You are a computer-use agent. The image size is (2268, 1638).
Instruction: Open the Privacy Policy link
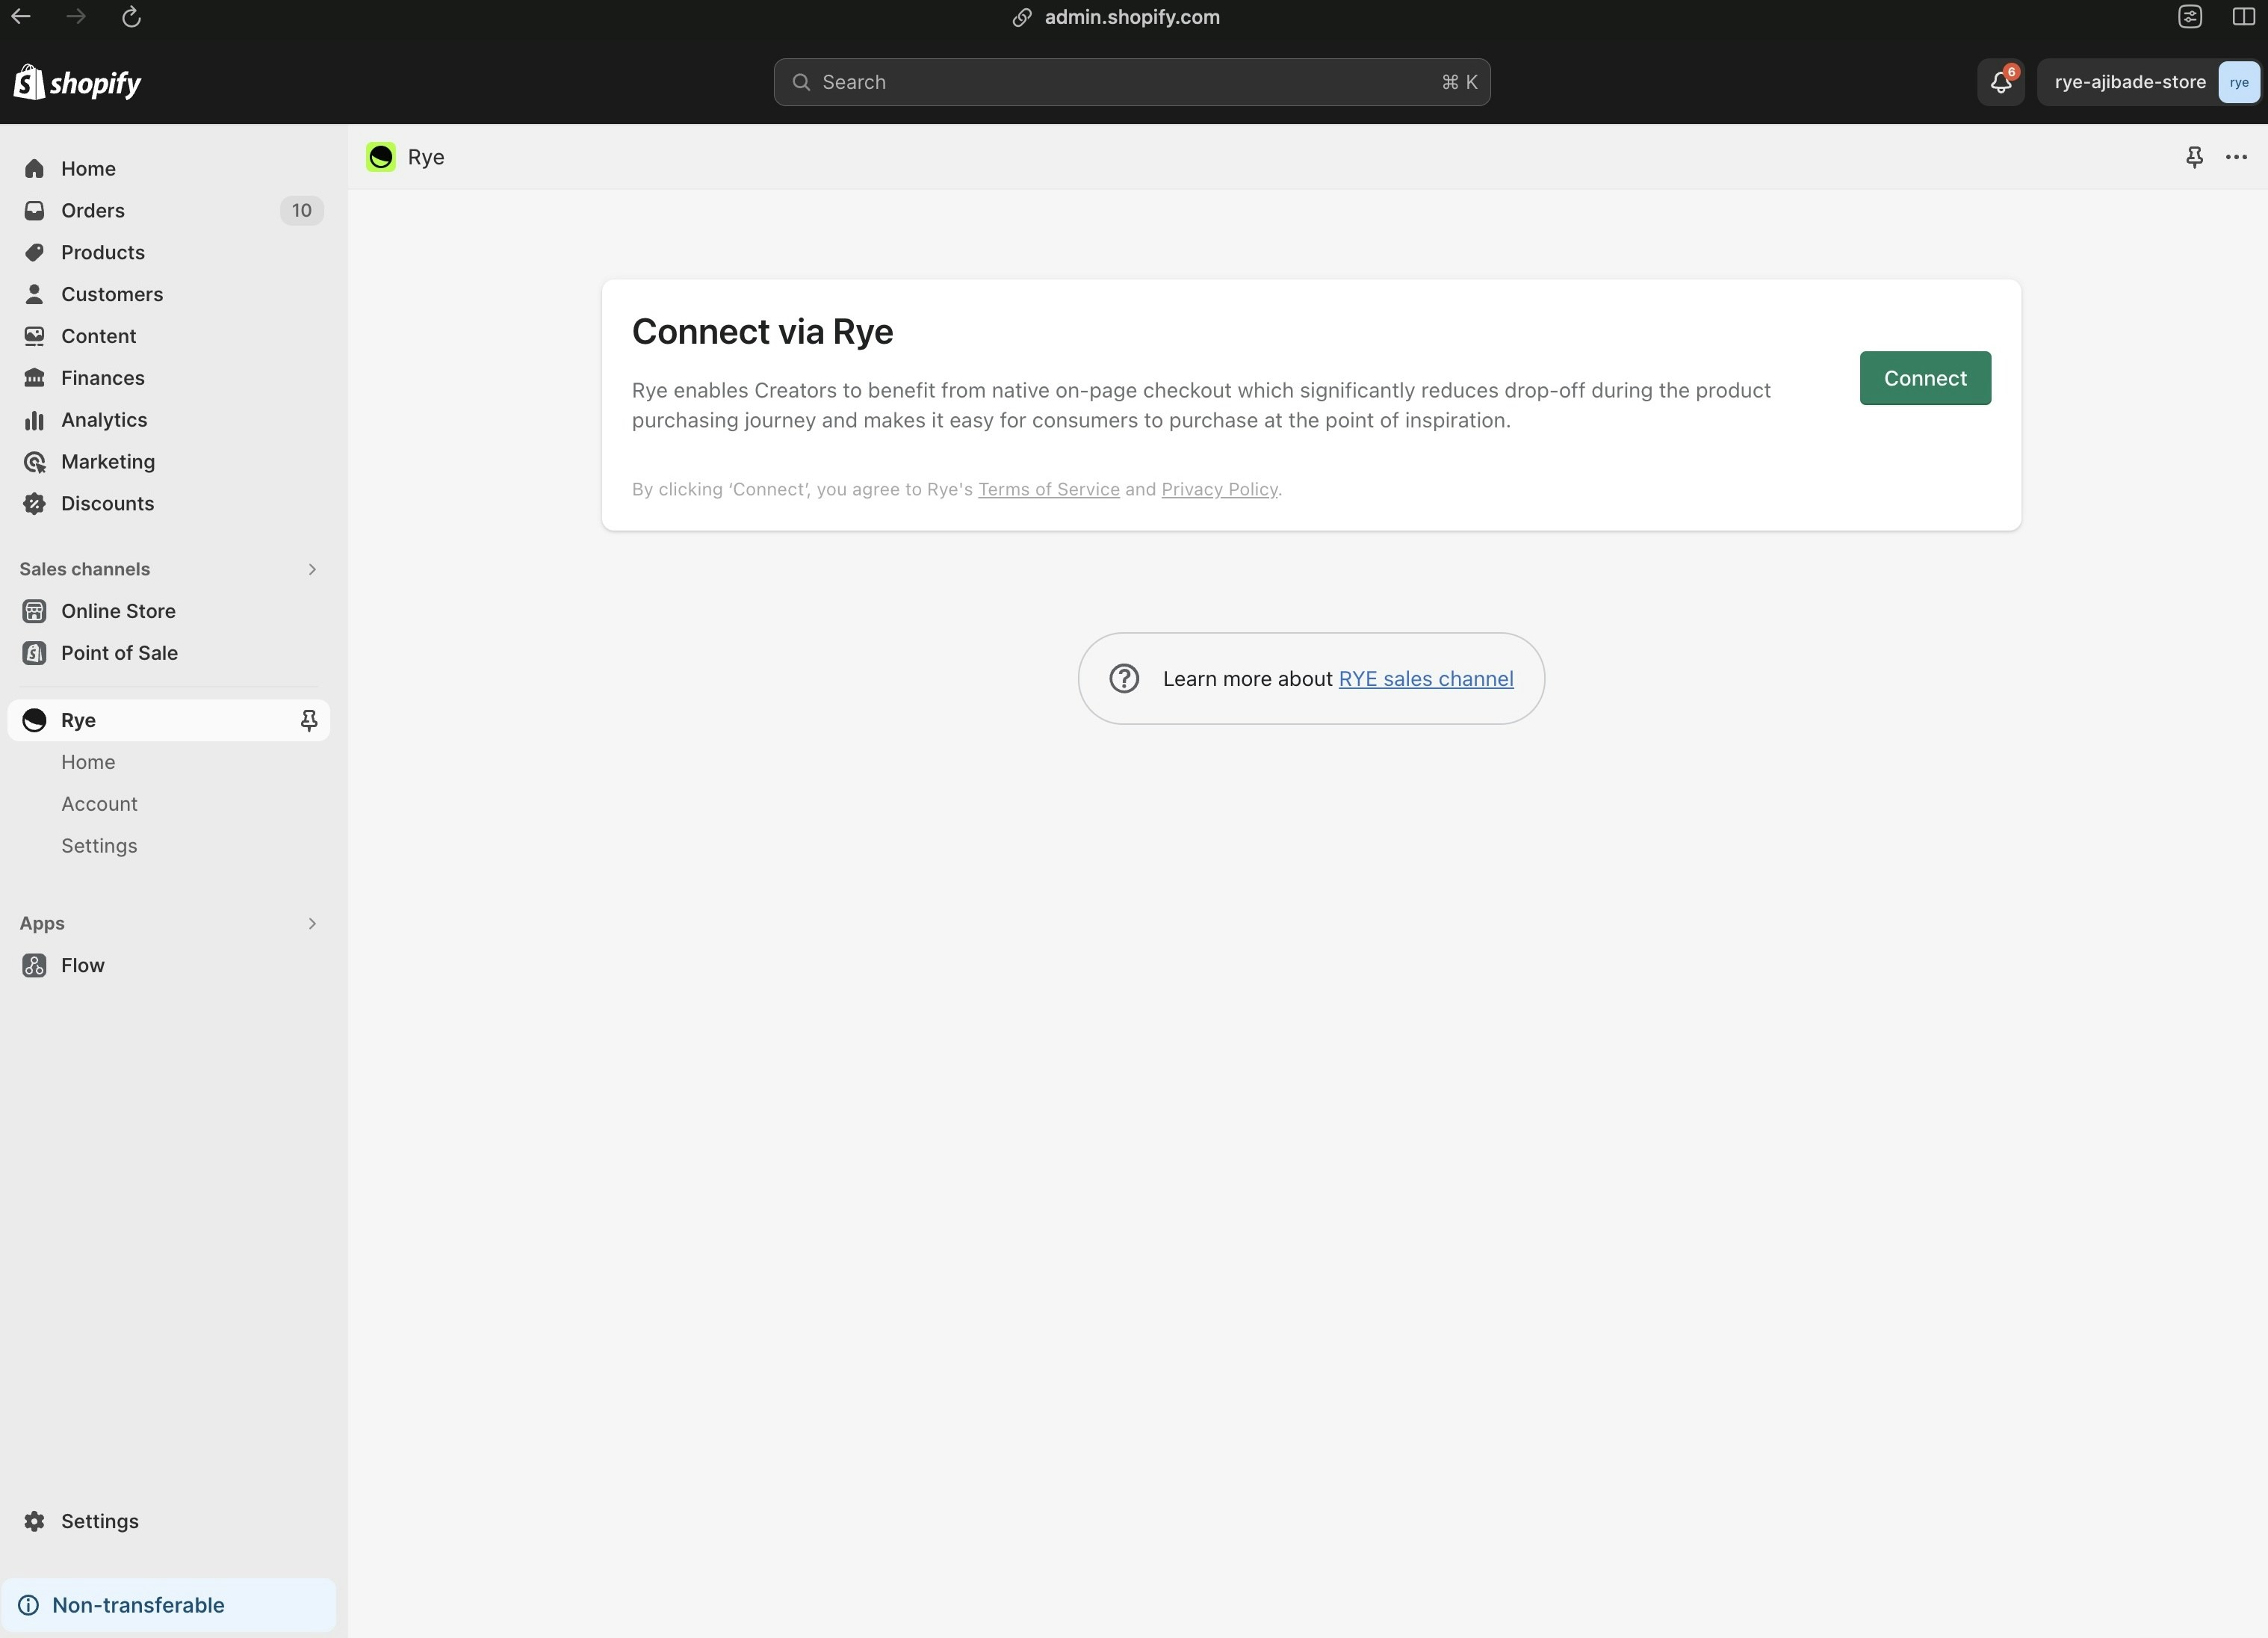coord(1219,489)
